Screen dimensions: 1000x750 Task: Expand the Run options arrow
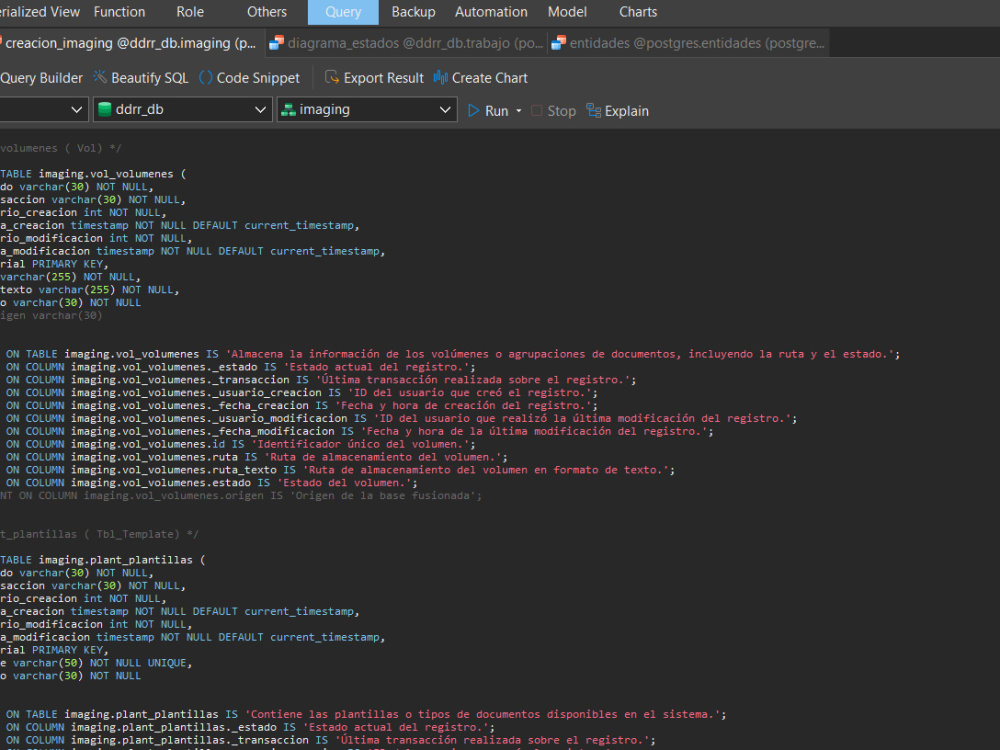tap(518, 111)
